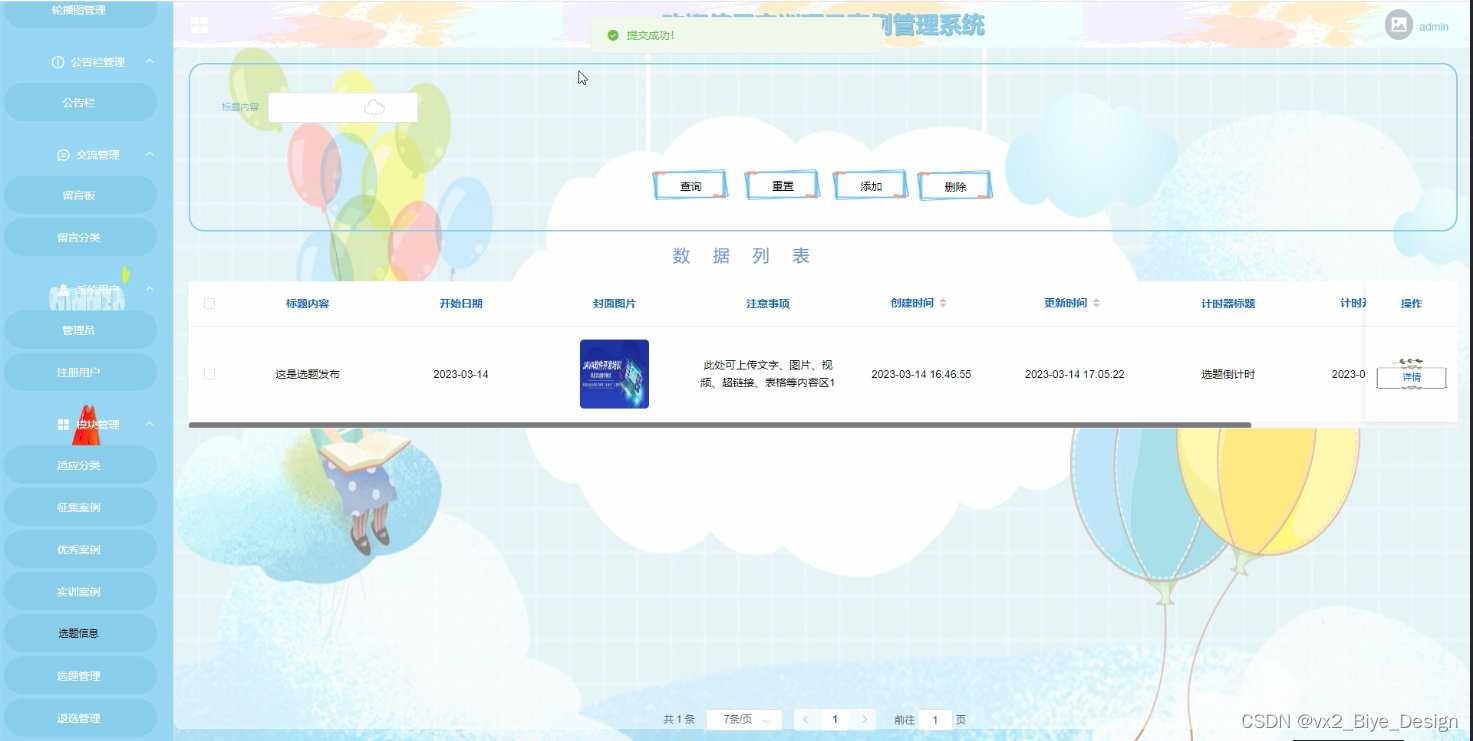Click the 2023-03-14 start date cell
Viewport: 1473px width, 741px height.
coord(461,374)
